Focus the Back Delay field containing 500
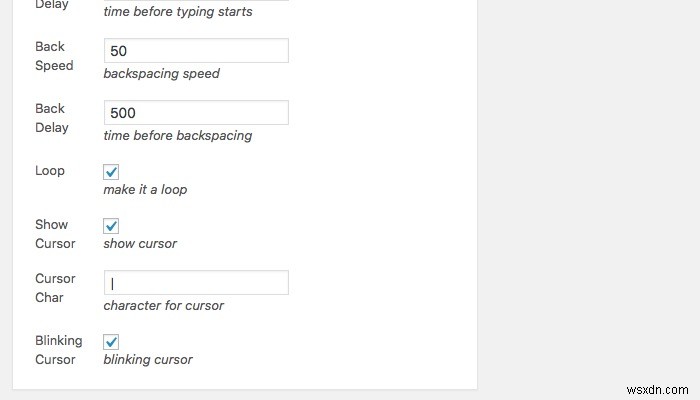700x400 pixels. (x=196, y=113)
